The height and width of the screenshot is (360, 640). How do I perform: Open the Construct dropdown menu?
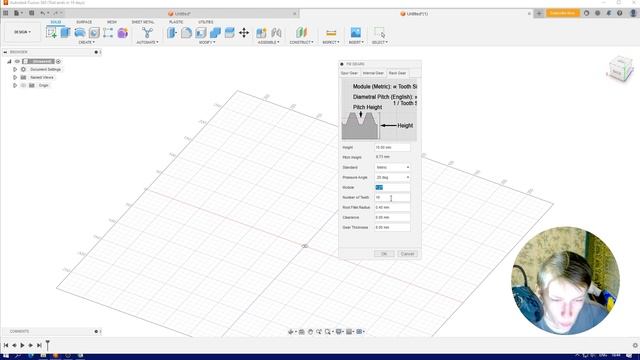pyautogui.click(x=302, y=42)
